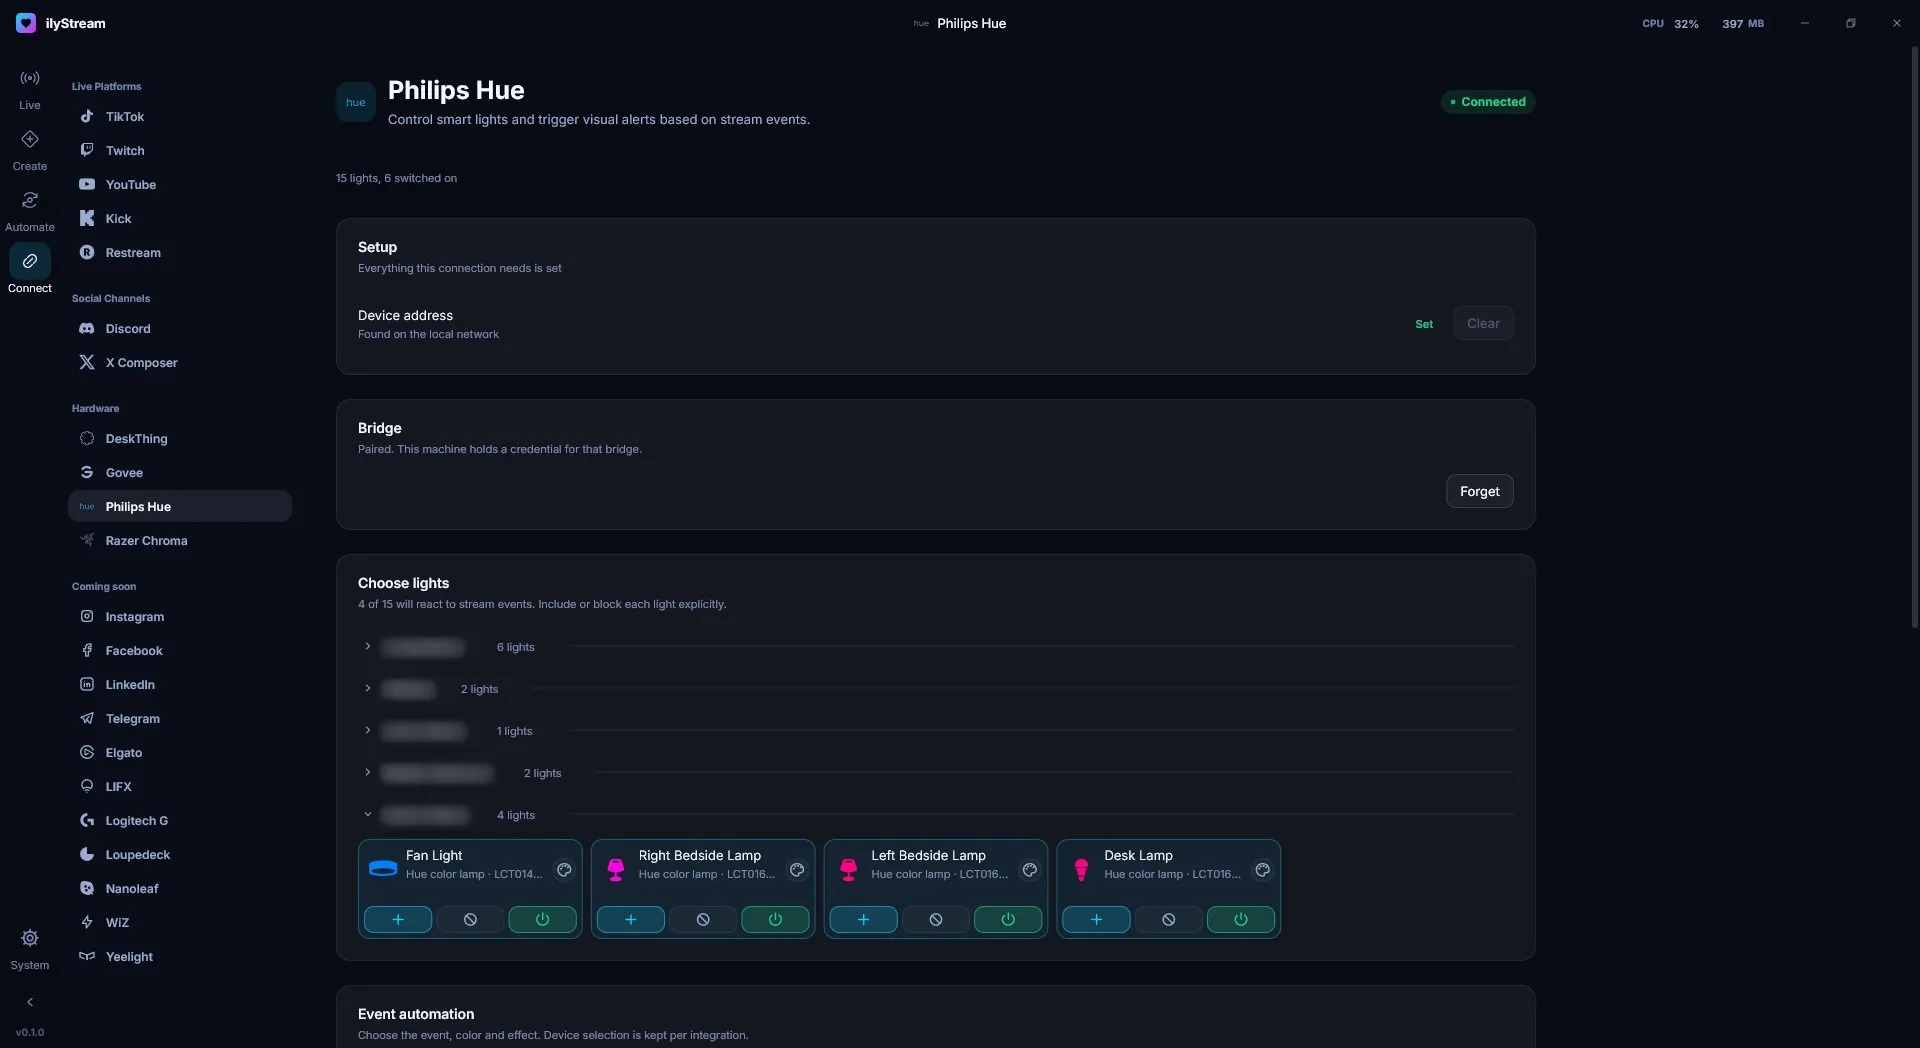Include Fan Light with plus button

click(398, 920)
